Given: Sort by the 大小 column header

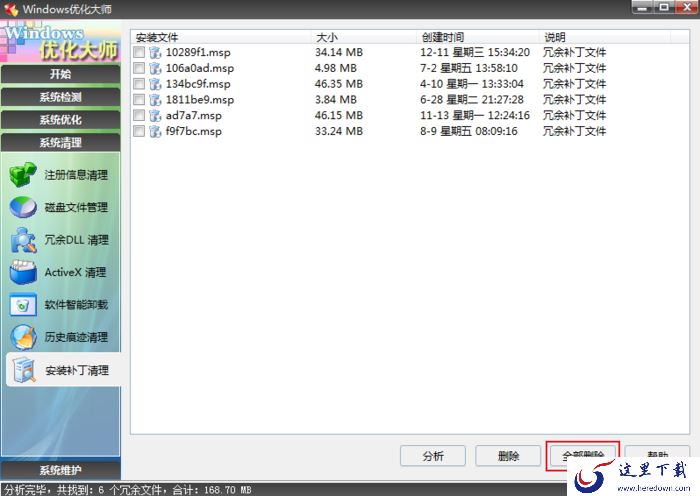Looking at the screenshot, I should (x=364, y=37).
